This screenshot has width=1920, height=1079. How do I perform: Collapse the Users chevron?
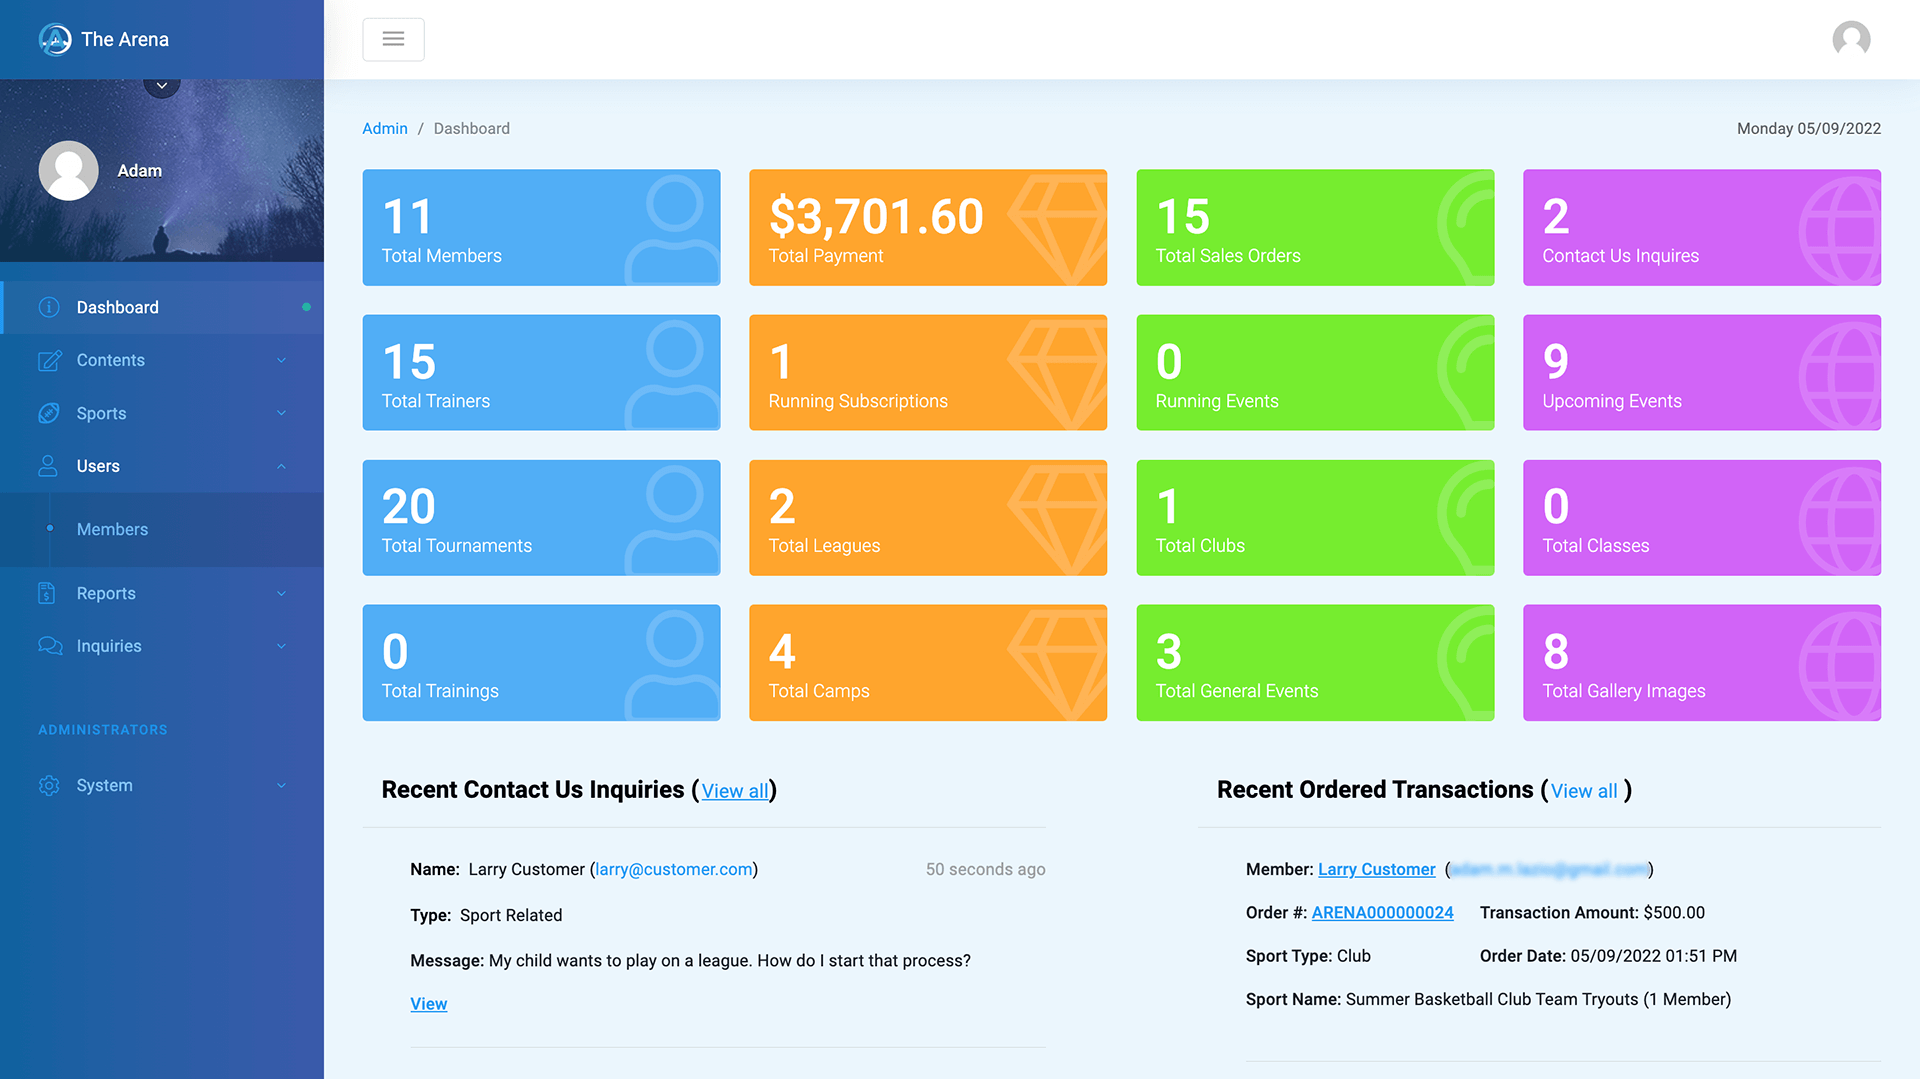pos(281,466)
